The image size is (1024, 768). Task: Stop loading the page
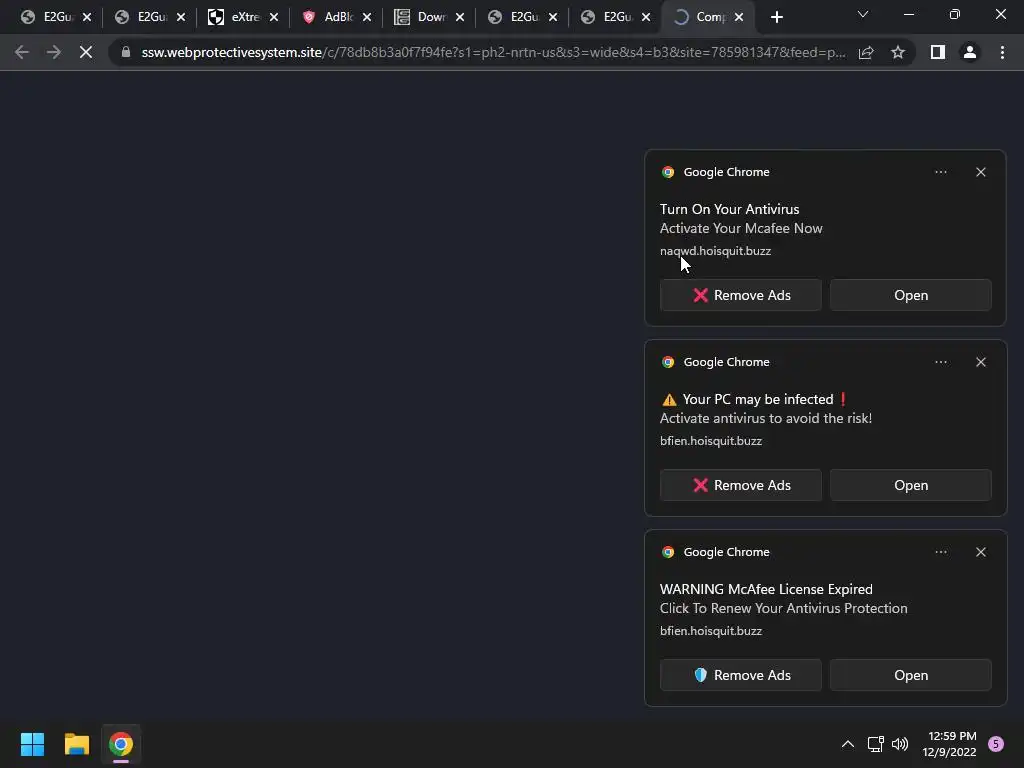coord(86,52)
